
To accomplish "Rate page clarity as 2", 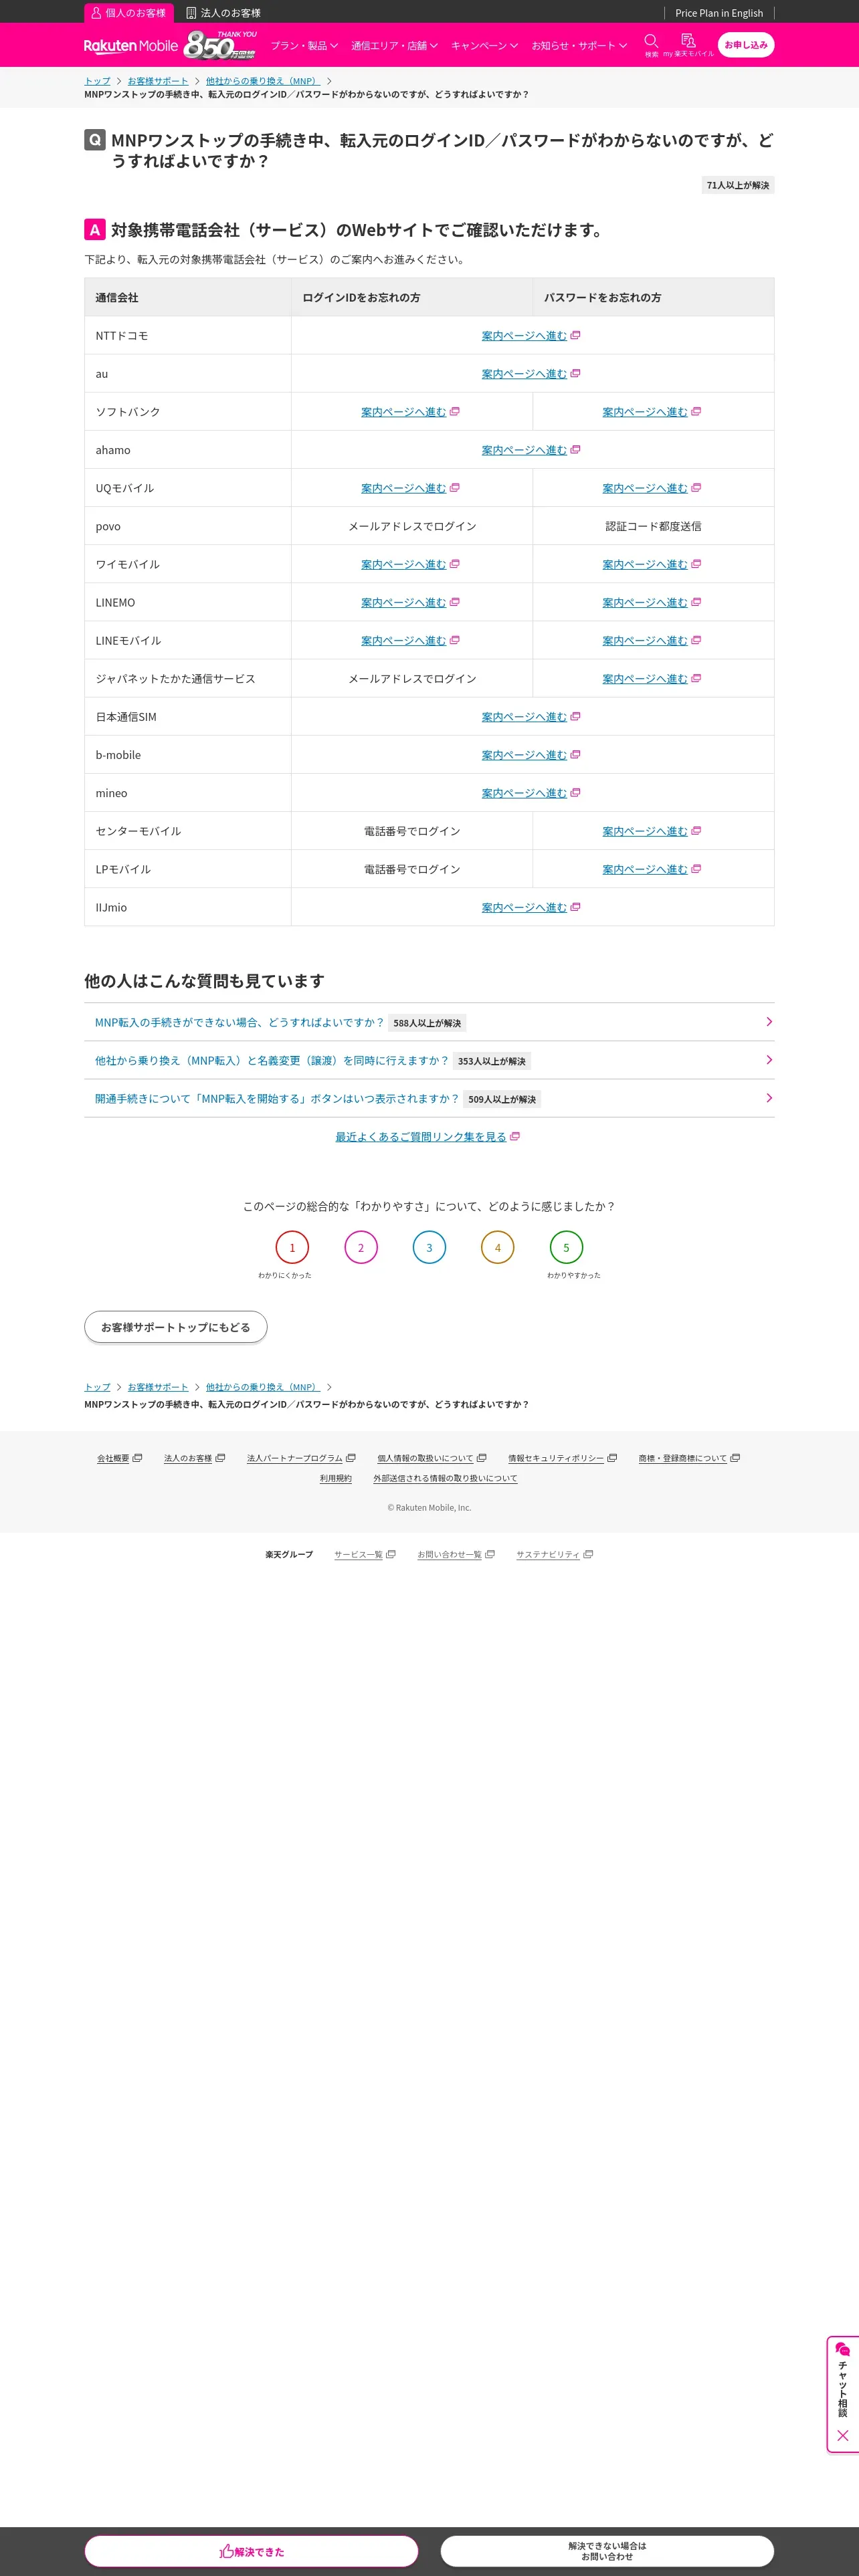I will [361, 1247].
